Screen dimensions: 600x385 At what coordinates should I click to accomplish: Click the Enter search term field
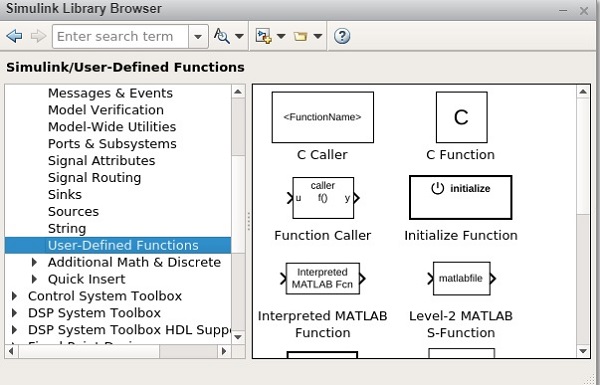pos(120,37)
